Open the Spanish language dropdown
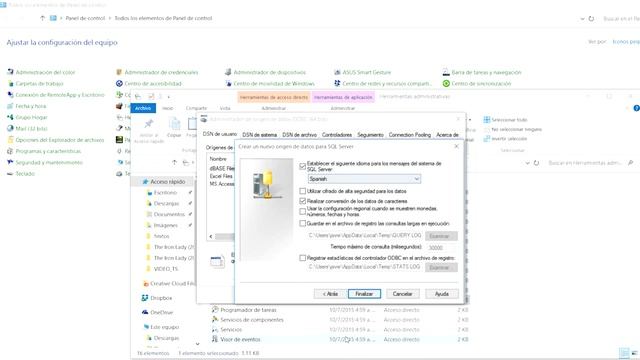 click(364, 179)
